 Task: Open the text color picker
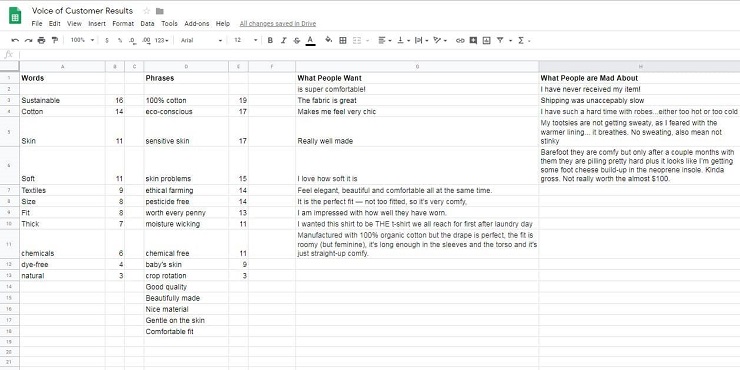[310, 41]
